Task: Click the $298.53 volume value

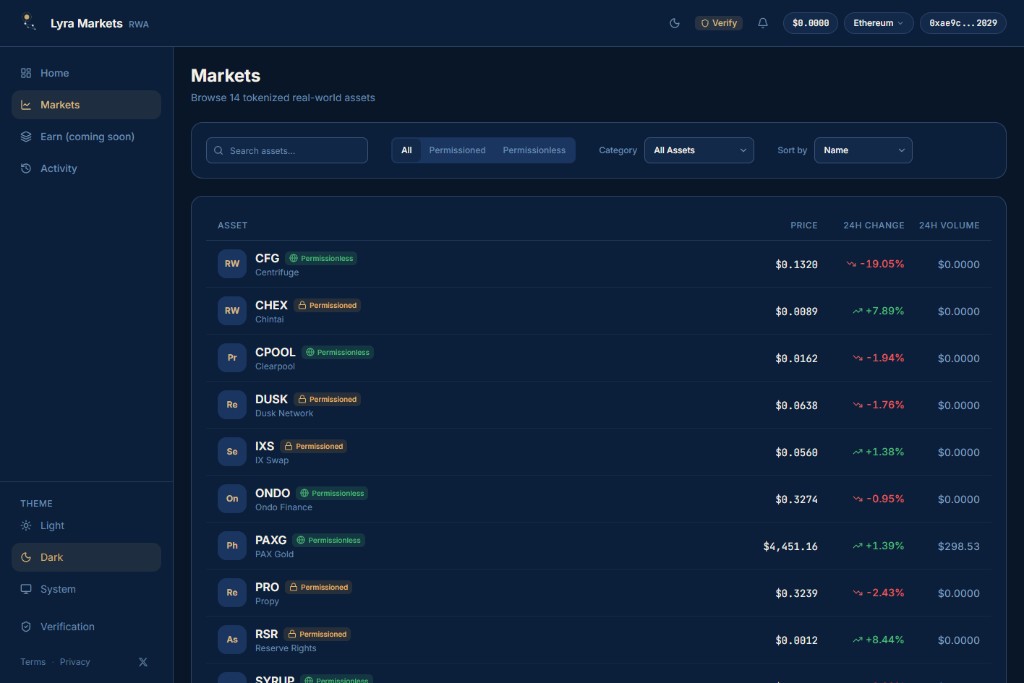Action: 958,547
